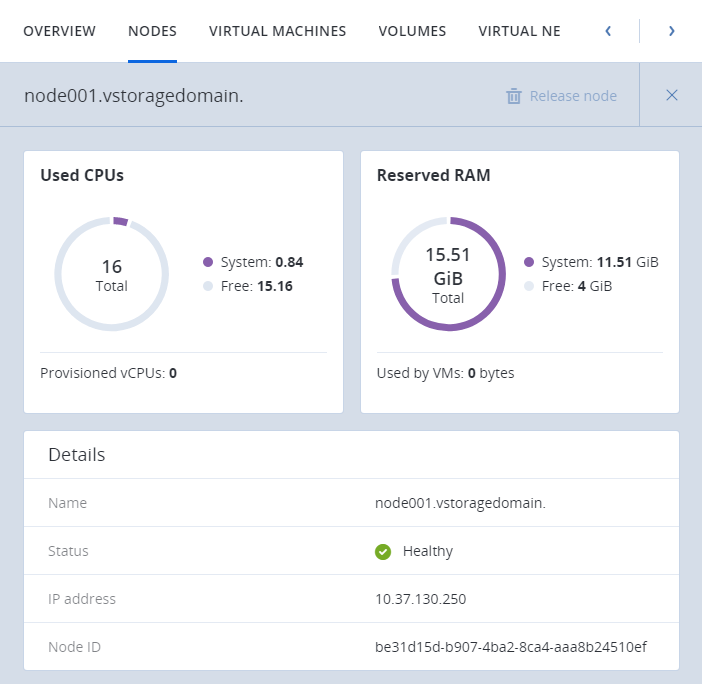Click the purple System CPU legend dot
This screenshot has height=684, width=702.
tap(208, 262)
